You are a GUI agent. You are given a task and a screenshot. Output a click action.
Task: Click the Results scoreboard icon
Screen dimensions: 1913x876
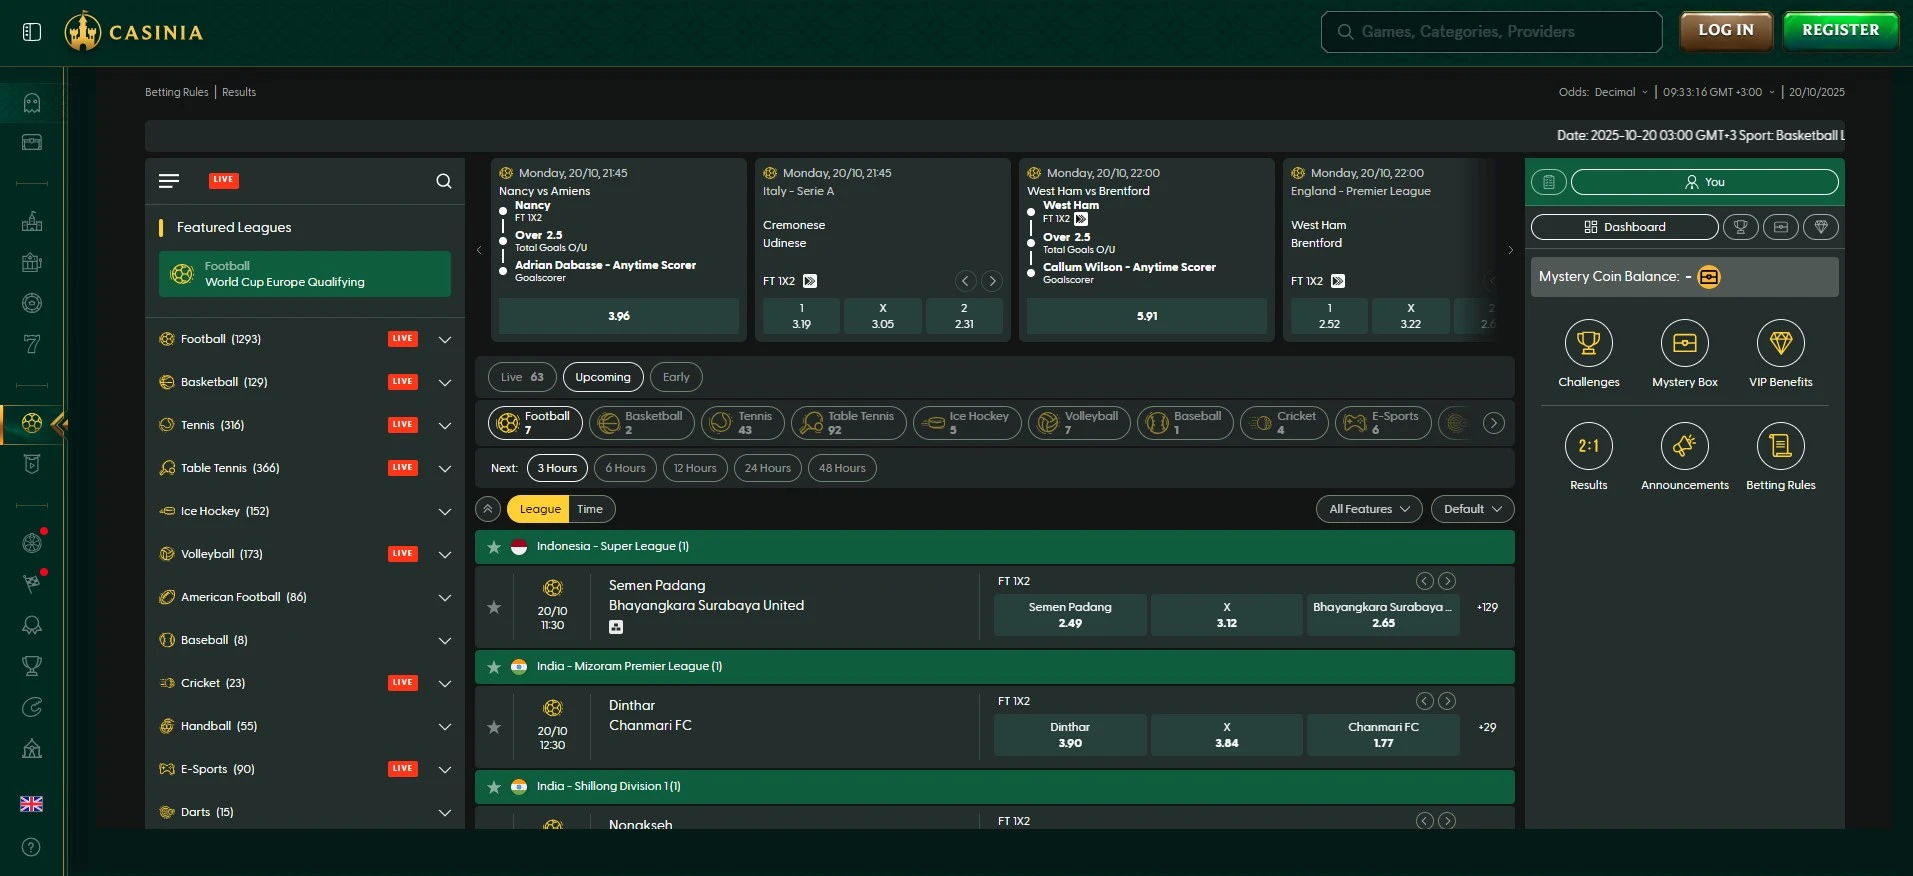pyautogui.click(x=1588, y=447)
